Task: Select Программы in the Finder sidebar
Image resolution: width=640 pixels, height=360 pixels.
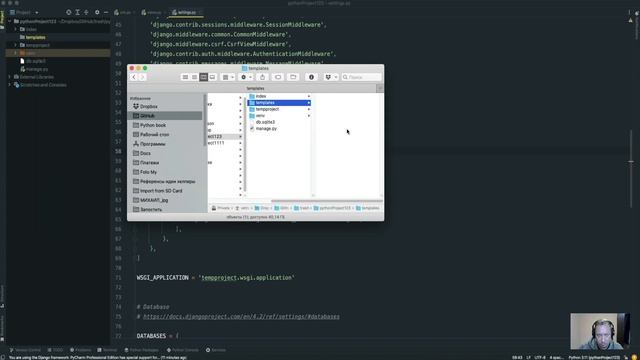Action: (165, 144)
